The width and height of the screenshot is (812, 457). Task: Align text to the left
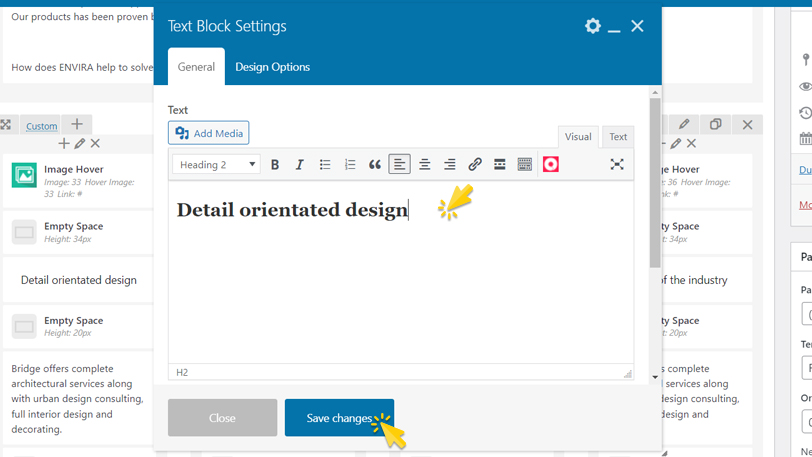[400, 165]
